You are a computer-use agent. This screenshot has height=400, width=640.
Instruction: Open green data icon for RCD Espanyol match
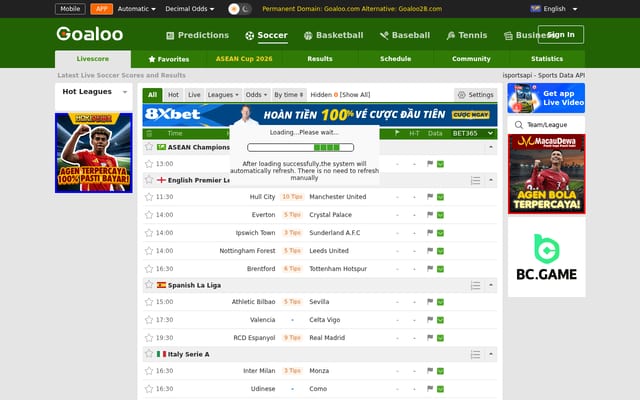tap(440, 338)
